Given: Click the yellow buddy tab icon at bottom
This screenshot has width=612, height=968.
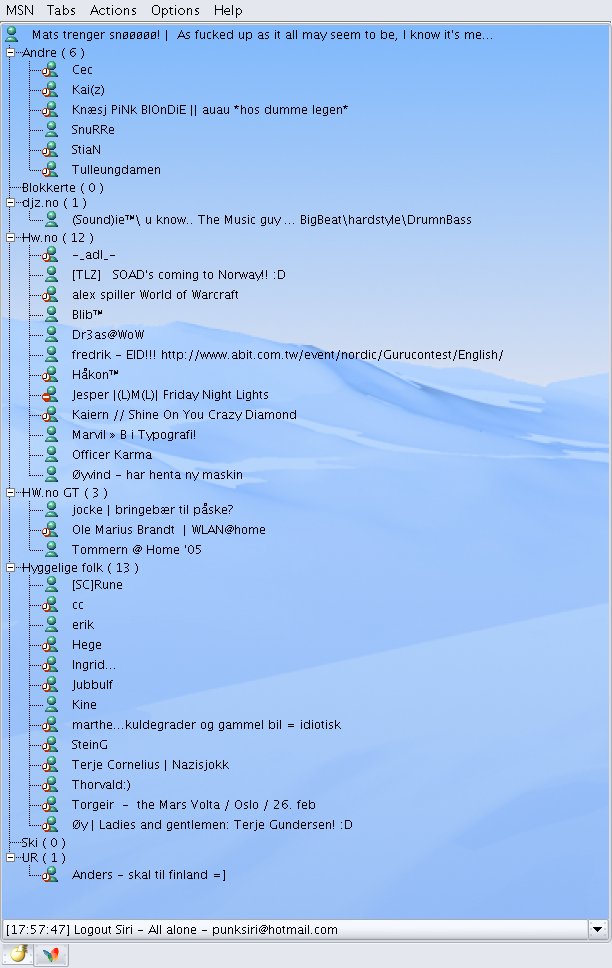Looking at the screenshot, I should tap(17, 954).
